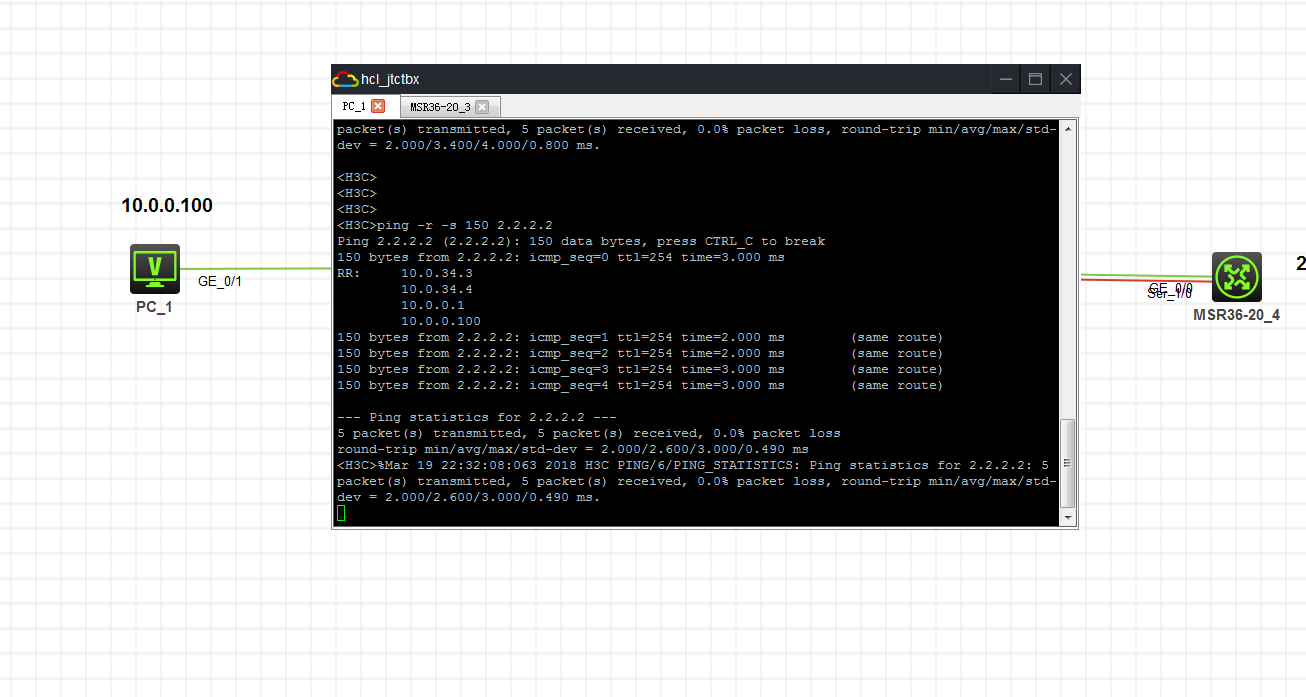Select the MSR36-20_4 router icon
The height and width of the screenshot is (697, 1306).
click(1237, 277)
